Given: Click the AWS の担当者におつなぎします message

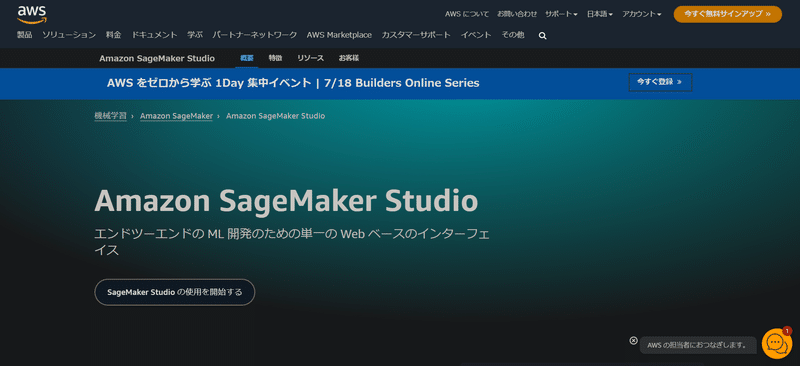Looking at the screenshot, I should (x=697, y=346).
